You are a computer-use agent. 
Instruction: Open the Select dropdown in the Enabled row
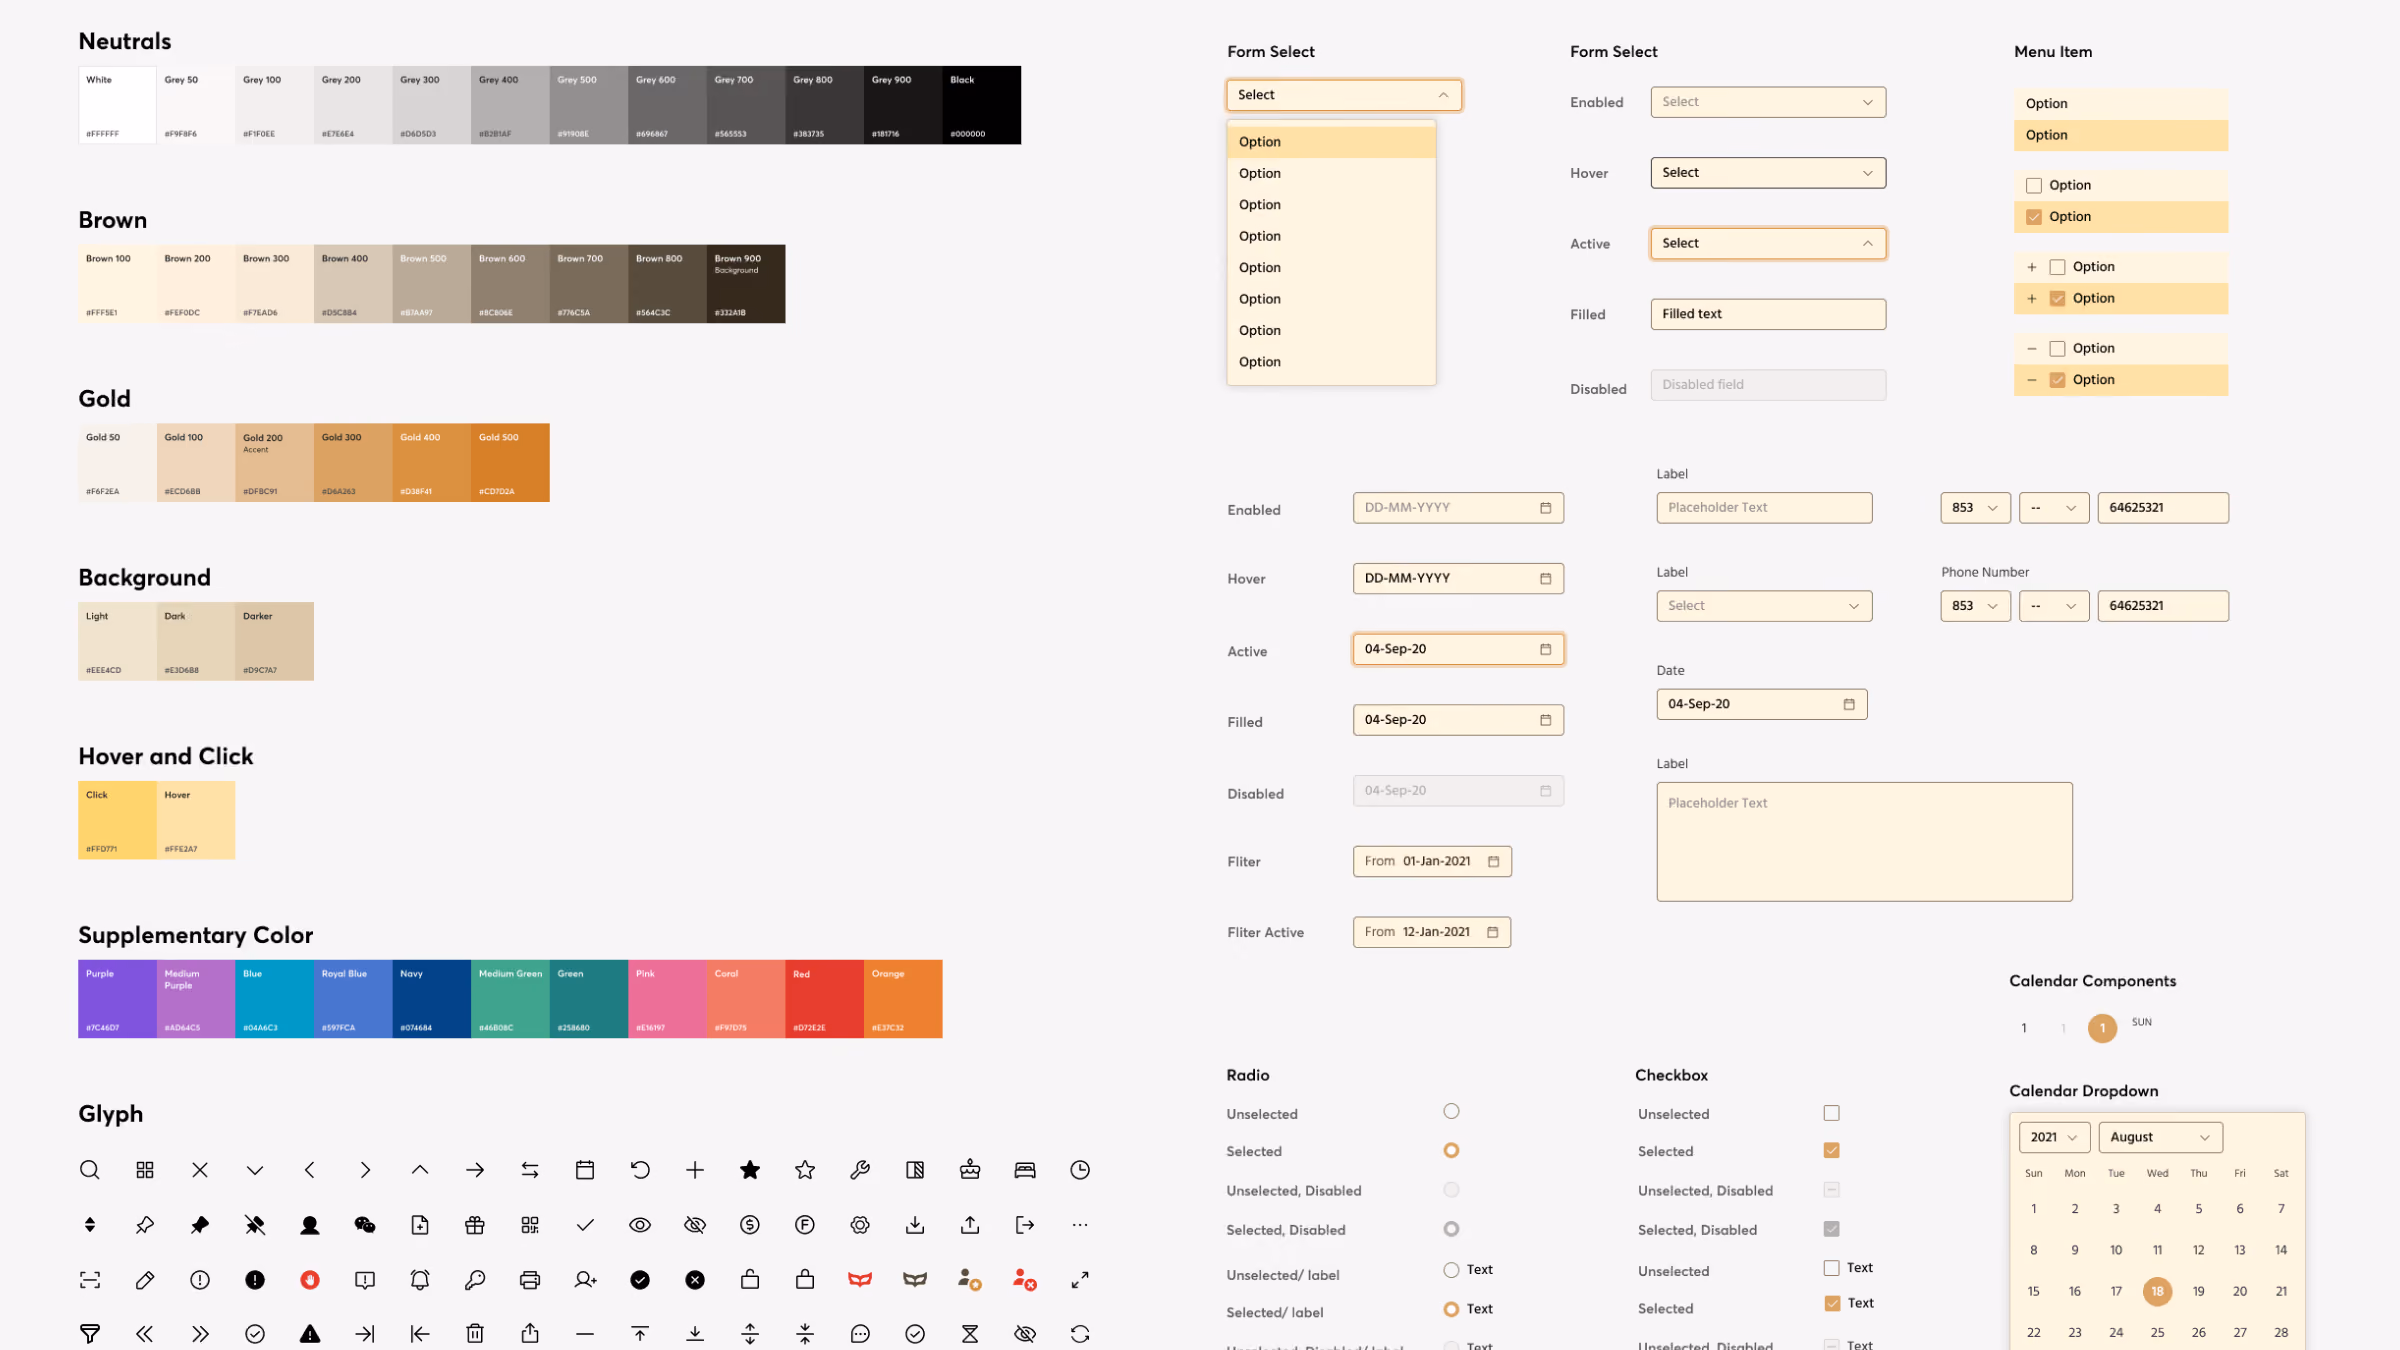click(x=1768, y=102)
